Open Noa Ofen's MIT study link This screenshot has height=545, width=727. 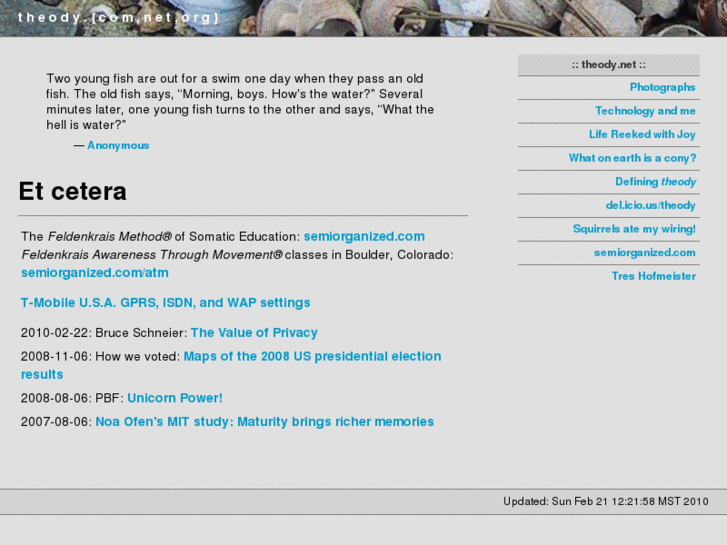pyautogui.click(x=265, y=421)
